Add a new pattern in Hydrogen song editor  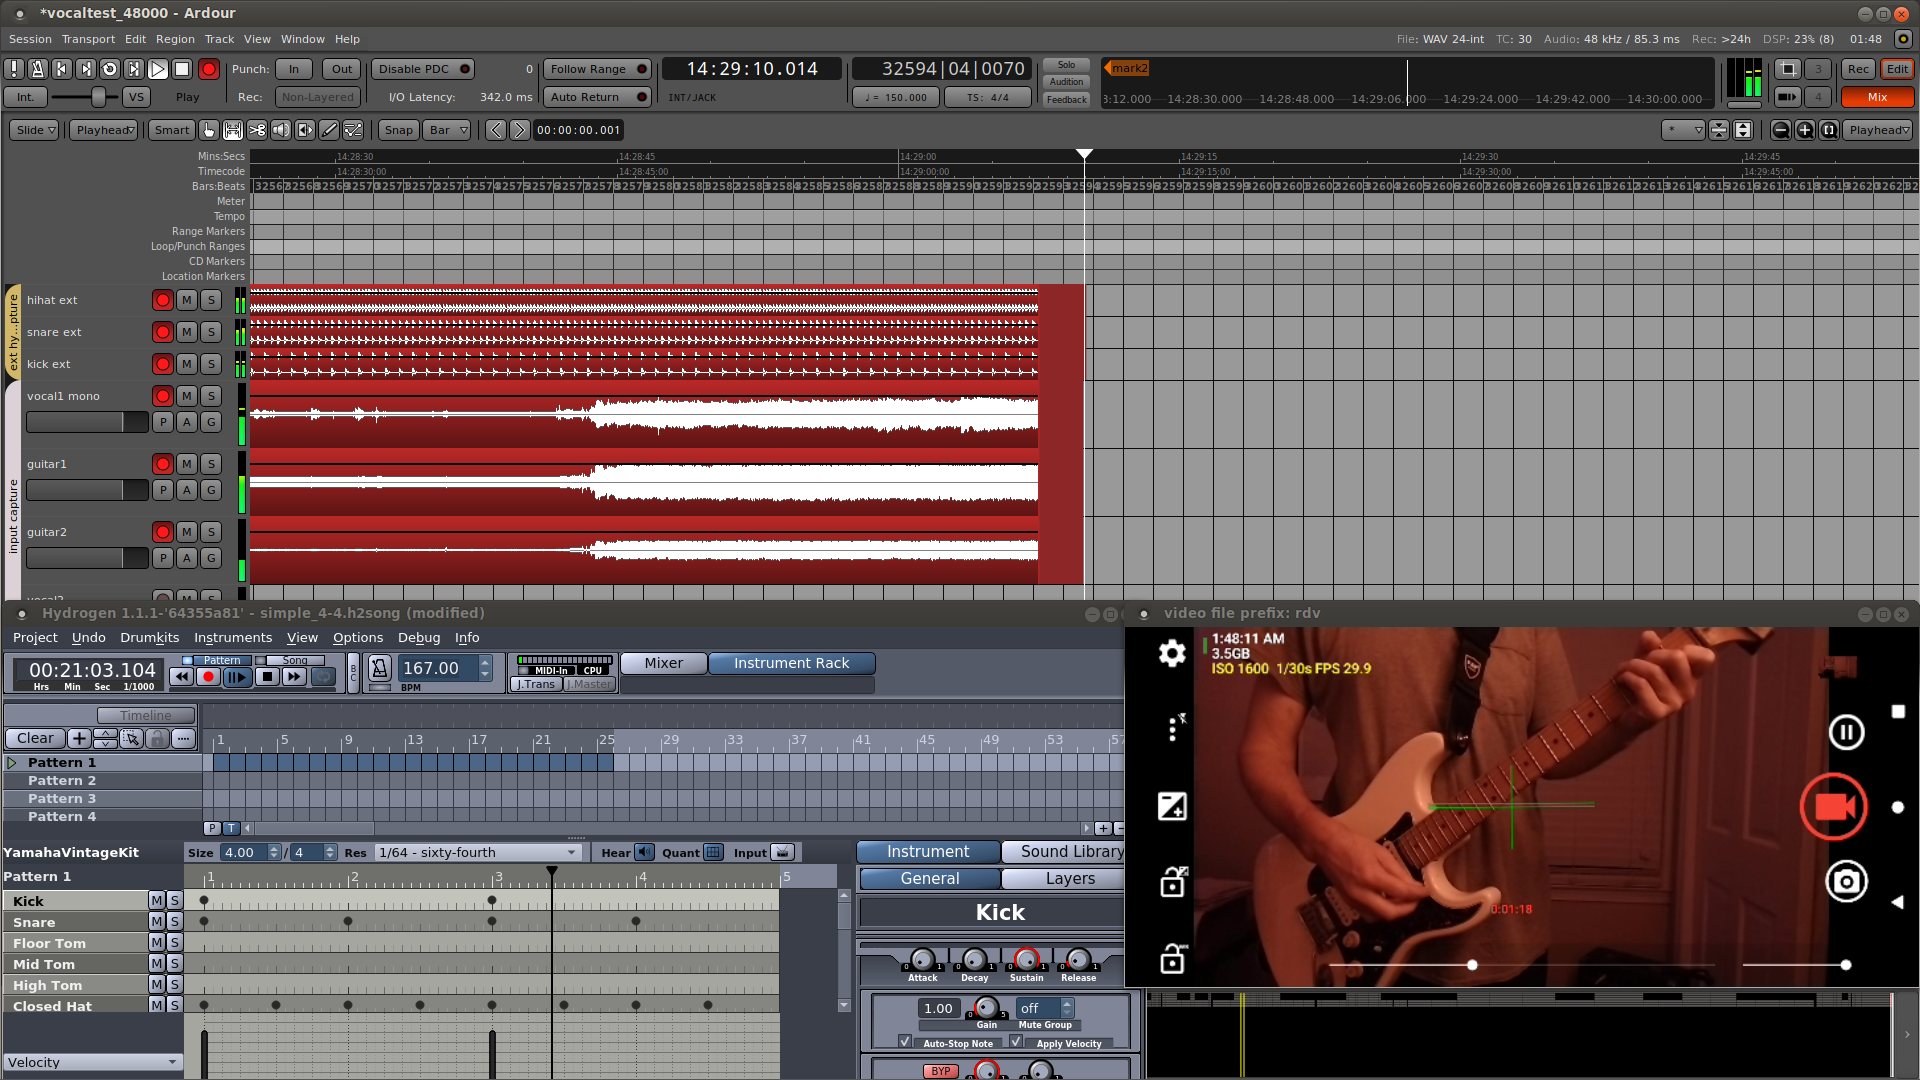79,738
